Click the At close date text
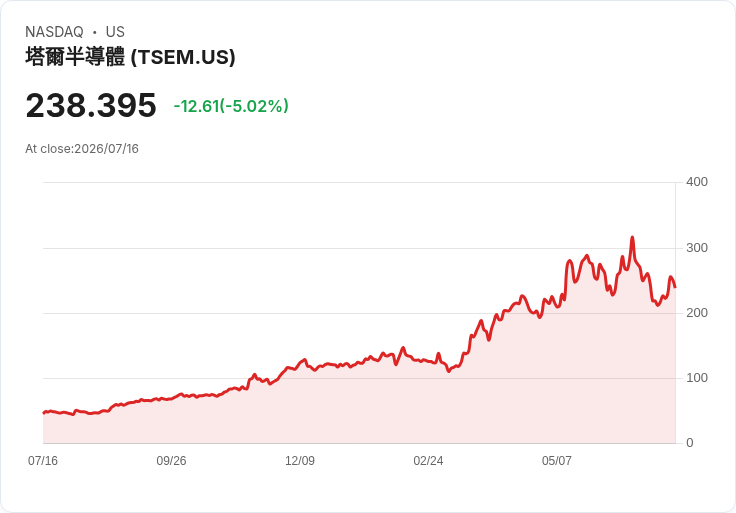This screenshot has width=736, height=513. pyautogui.click(x=82, y=149)
